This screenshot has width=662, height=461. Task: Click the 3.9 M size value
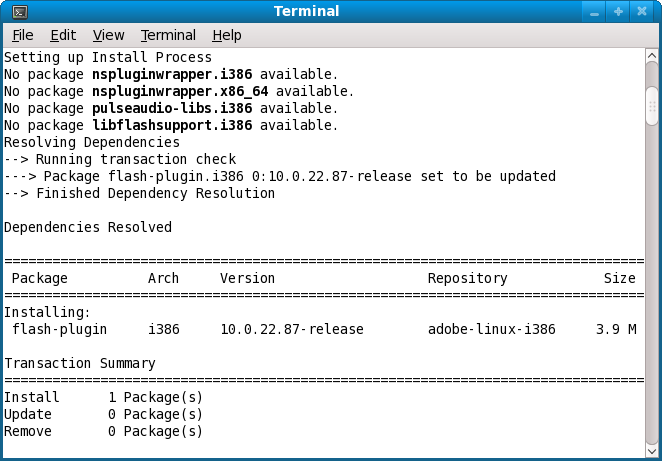pos(615,329)
